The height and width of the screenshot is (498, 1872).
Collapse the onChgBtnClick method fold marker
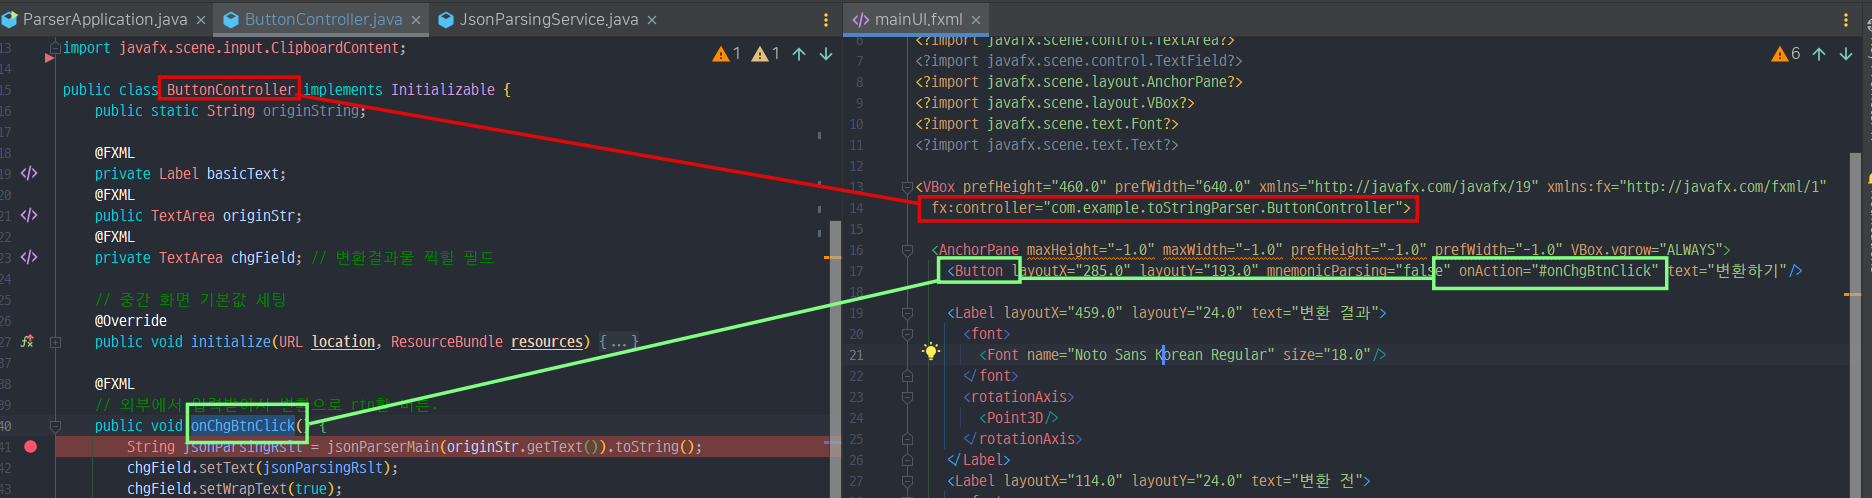click(56, 426)
